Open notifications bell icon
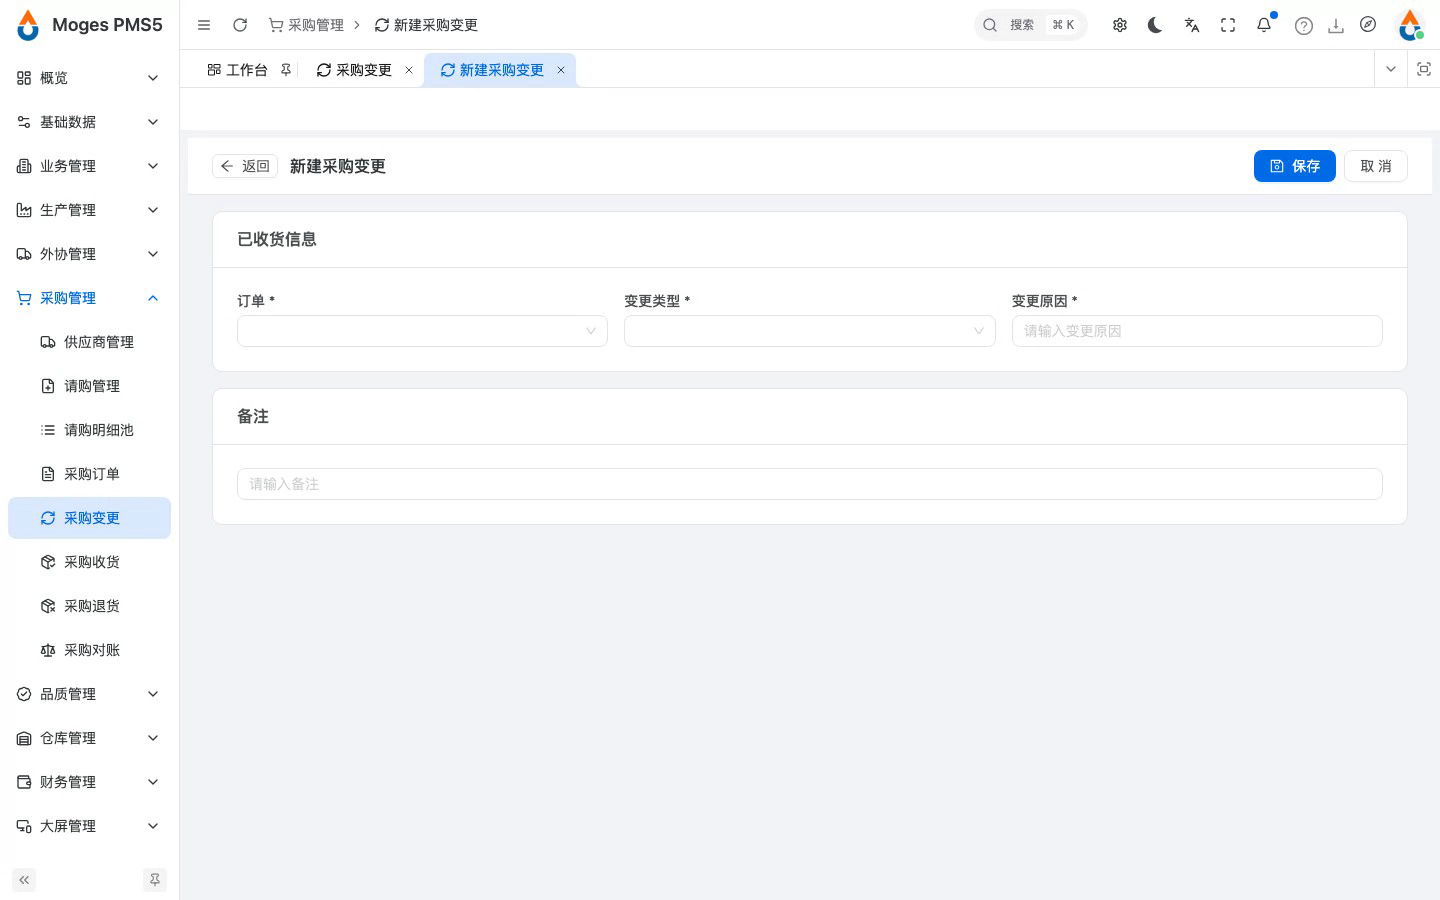The width and height of the screenshot is (1440, 900). pos(1264,25)
